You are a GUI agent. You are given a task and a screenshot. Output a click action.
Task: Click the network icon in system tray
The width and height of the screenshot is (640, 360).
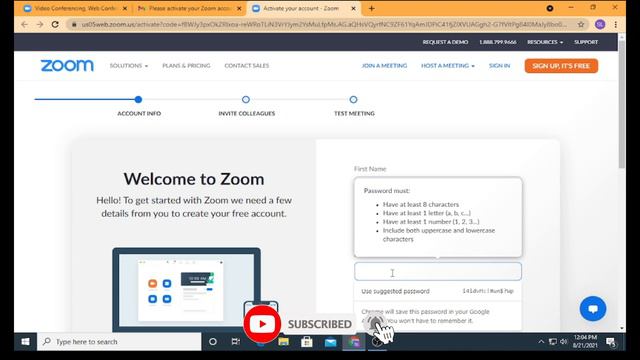pos(553,342)
